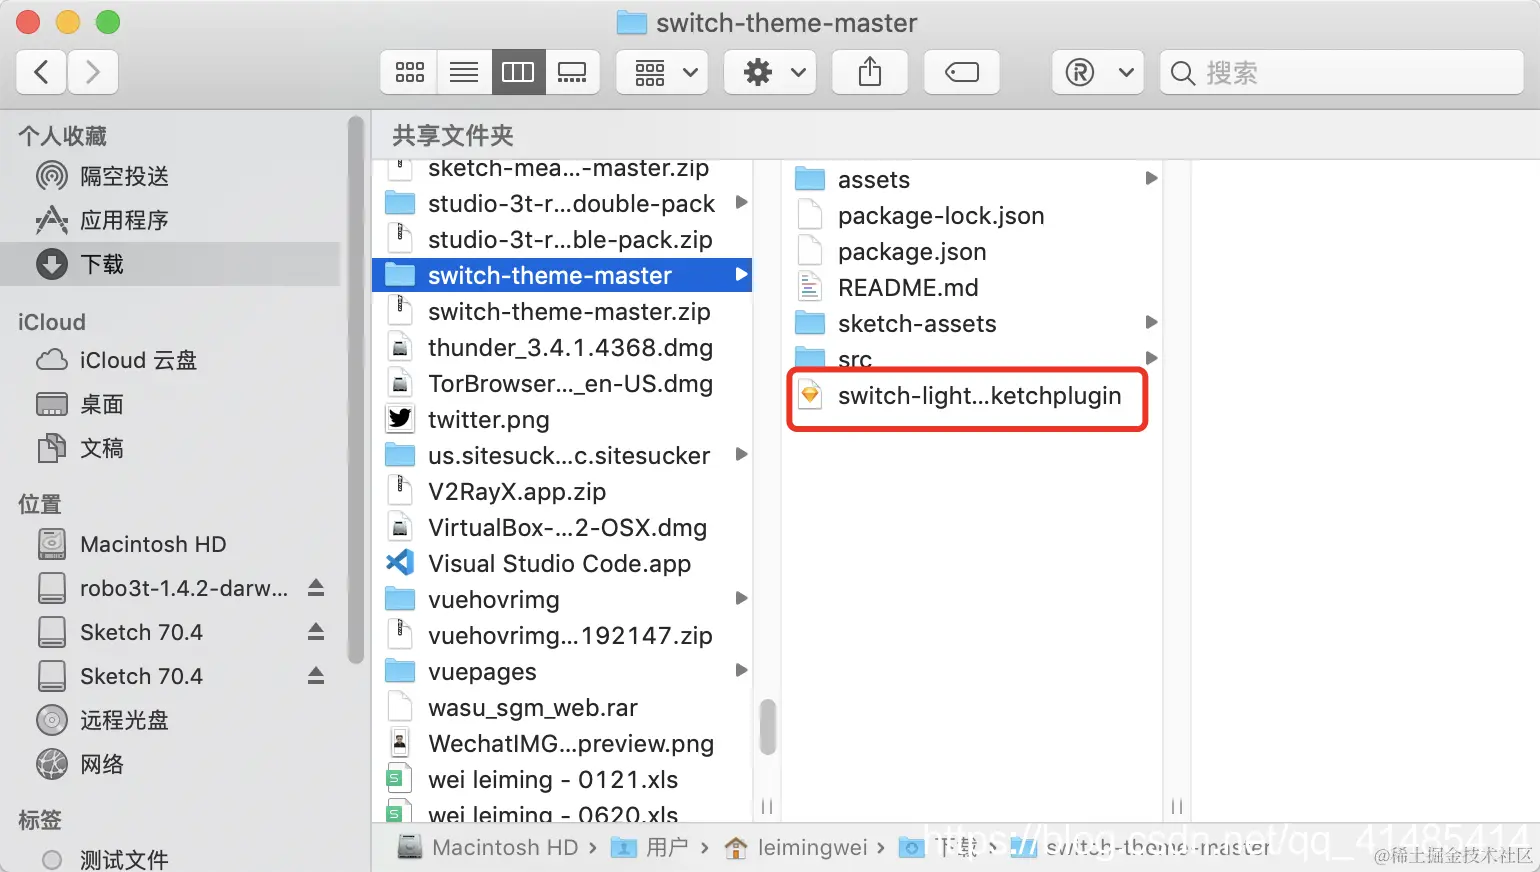1540x872 pixels.
Task: Eject the first Sketch 70.4 volume
Action: [x=316, y=632]
